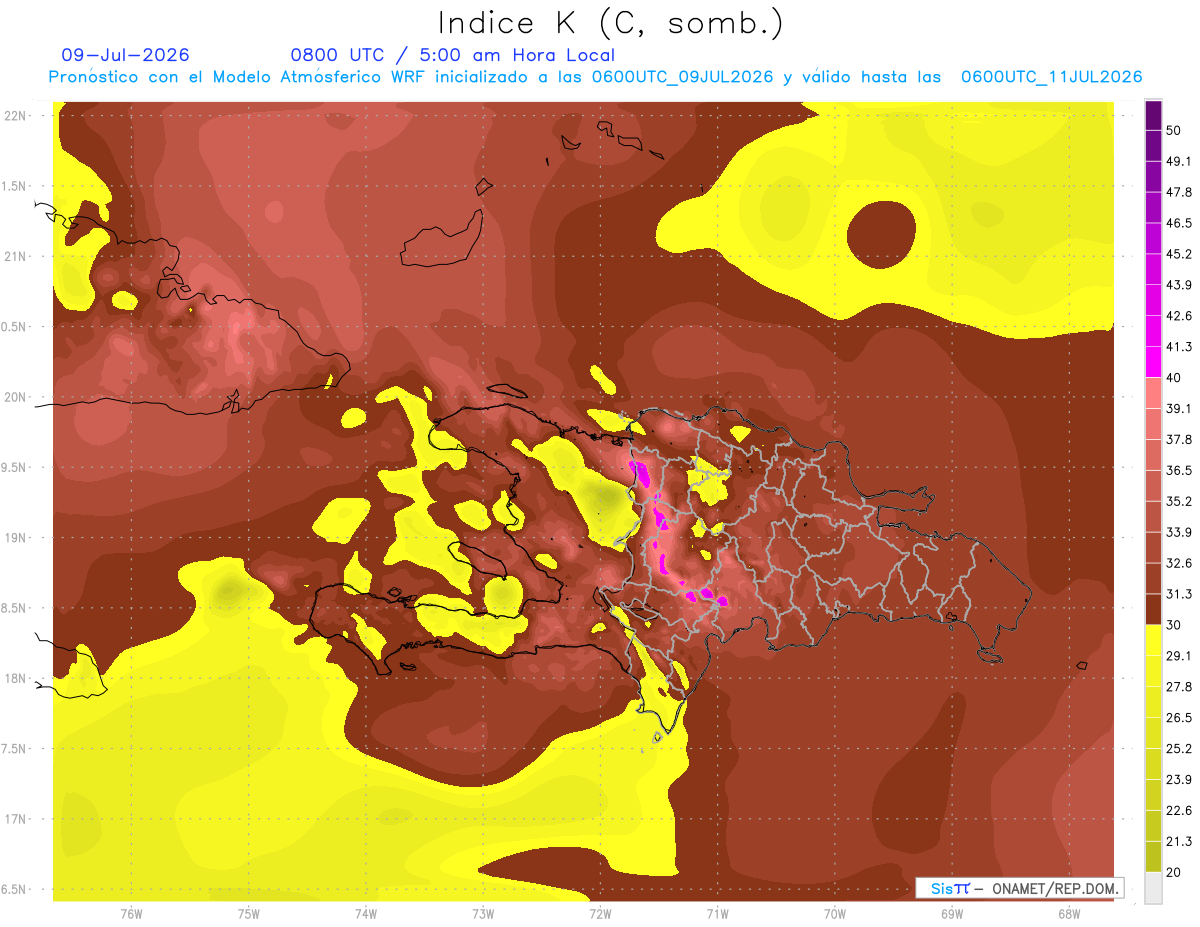Click the legend value '31.3'
The height and width of the screenshot is (927, 1200).
(1179, 594)
